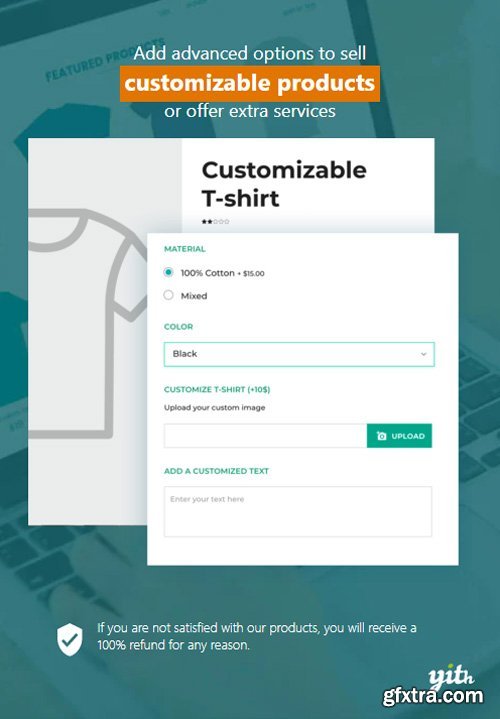Click the 'Enter your text here' textarea

click(x=298, y=511)
